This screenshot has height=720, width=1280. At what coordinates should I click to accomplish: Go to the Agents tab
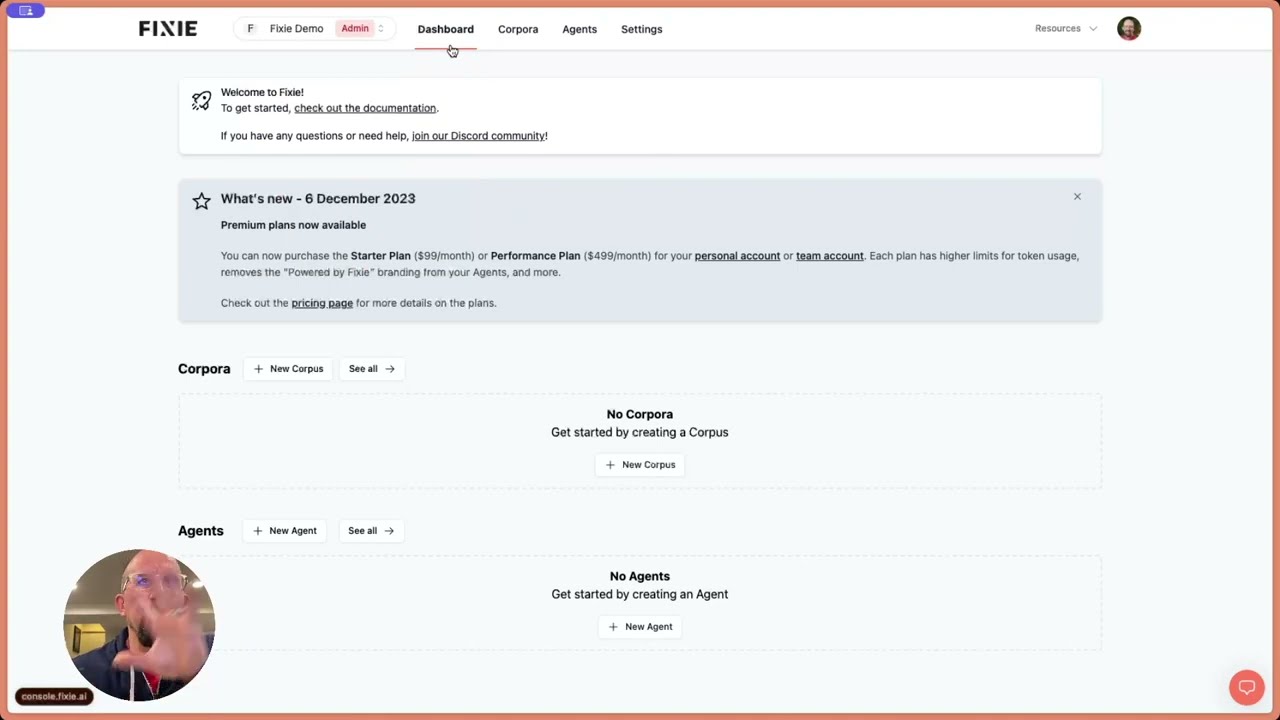[579, 29]
